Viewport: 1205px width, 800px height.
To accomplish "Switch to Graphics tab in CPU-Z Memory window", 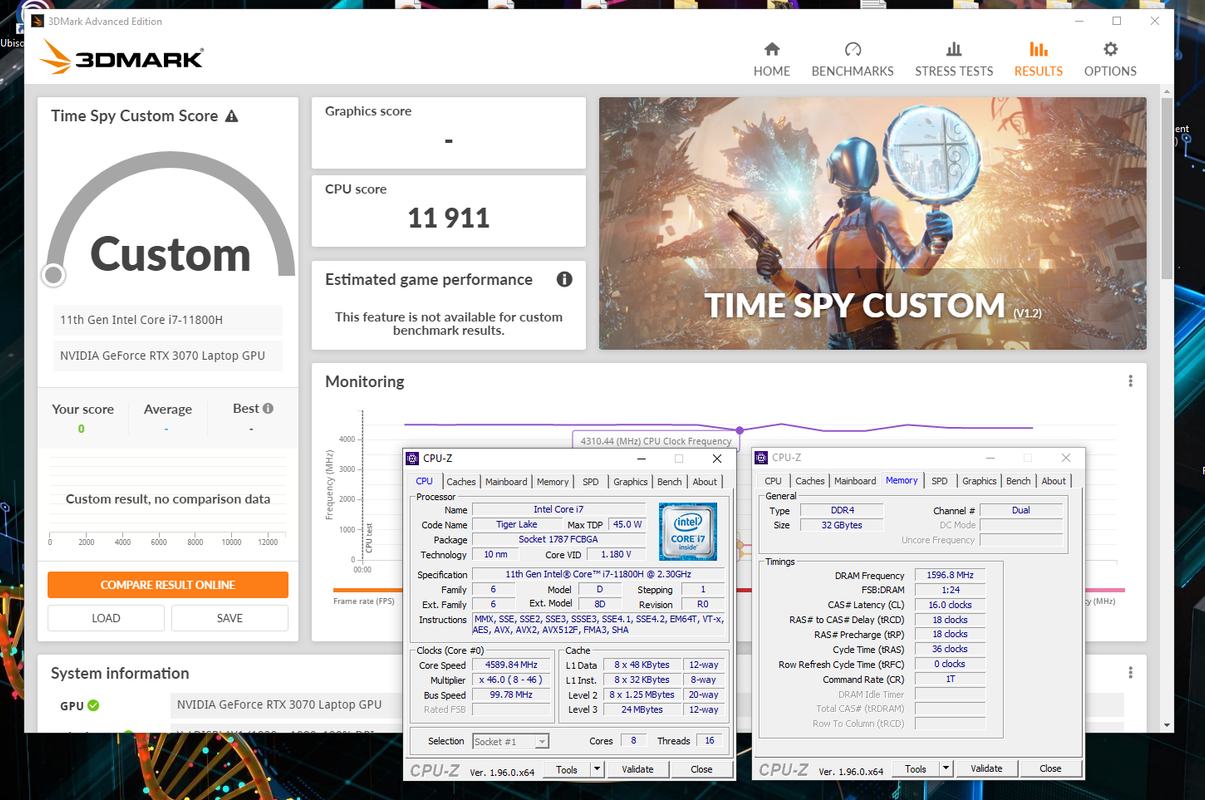I will [x=980, y=481].
